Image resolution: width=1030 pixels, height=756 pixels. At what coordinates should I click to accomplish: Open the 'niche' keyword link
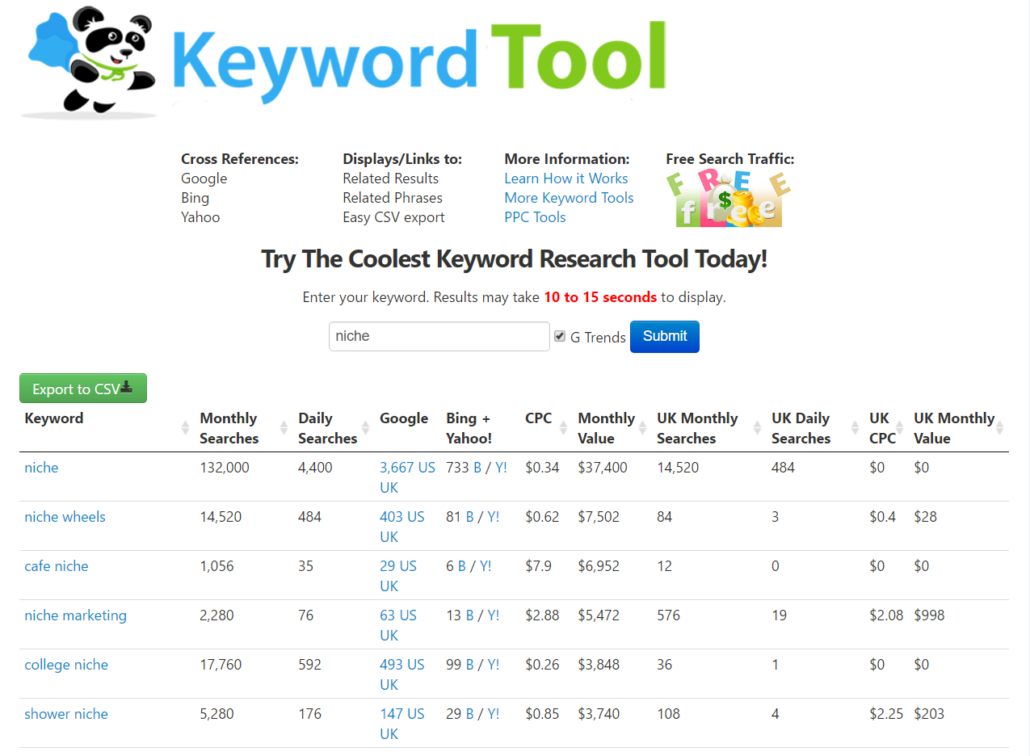41,468
